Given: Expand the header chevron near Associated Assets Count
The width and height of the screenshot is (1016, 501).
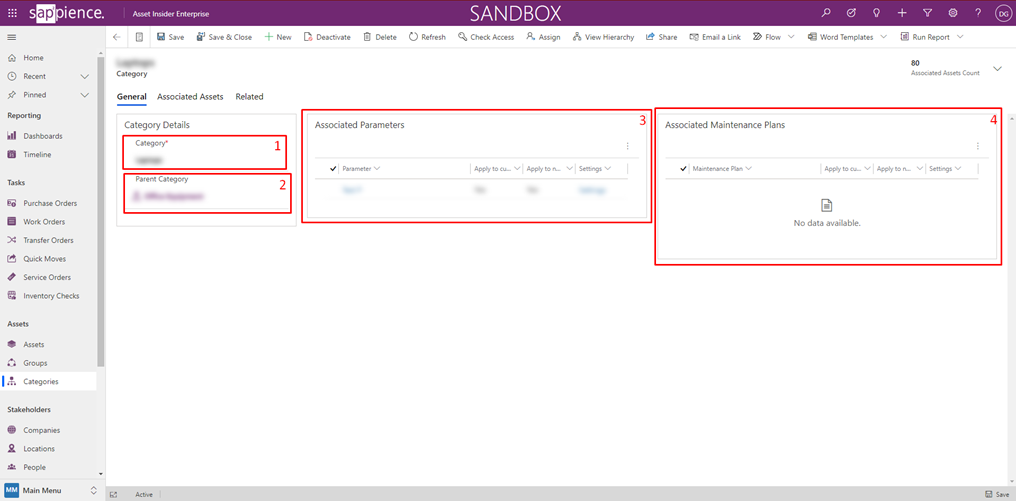Looking at the screenshot, I should 997,68.
